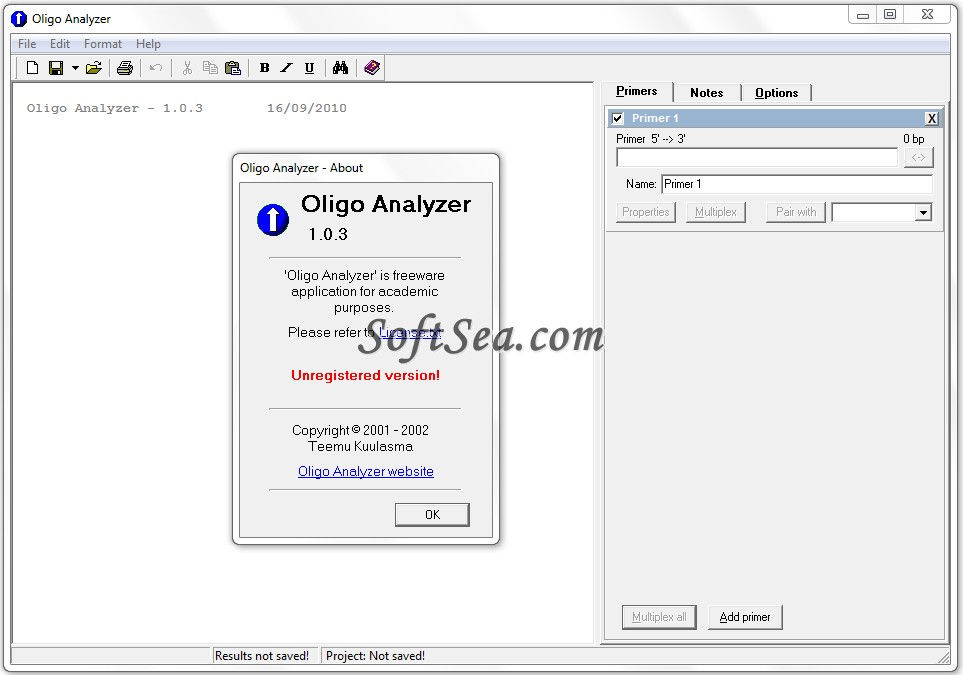Undo the last action in toolbar

point(156,68)
